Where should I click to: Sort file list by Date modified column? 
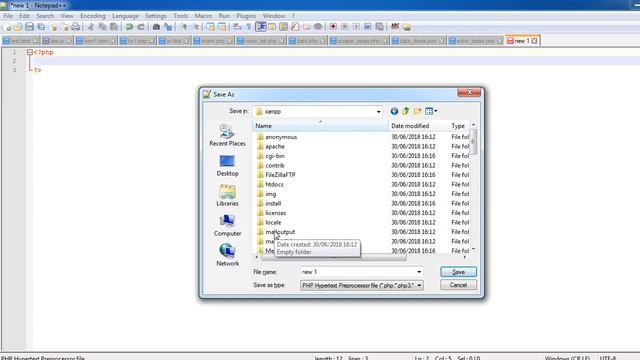tap(418, 126)
